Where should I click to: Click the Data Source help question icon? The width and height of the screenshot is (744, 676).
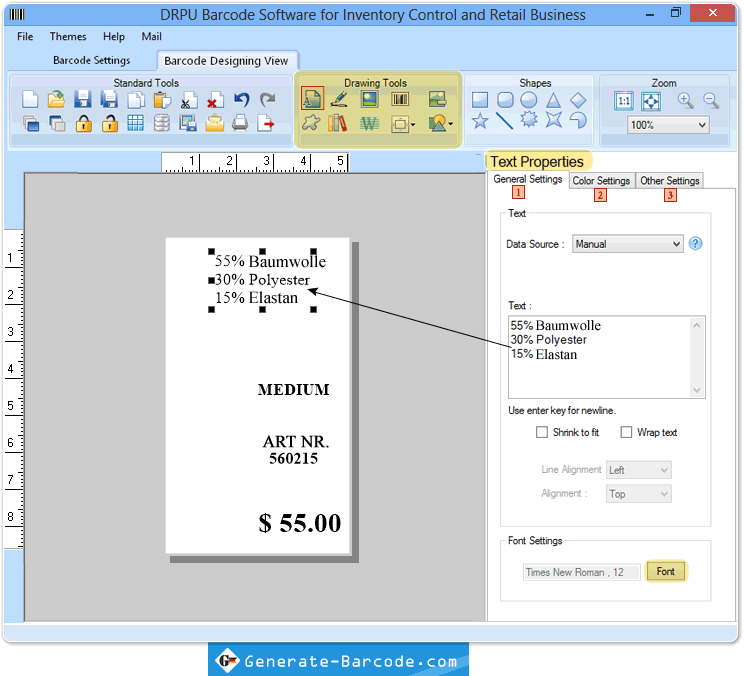pyautogui.click(x=695, y=243)
